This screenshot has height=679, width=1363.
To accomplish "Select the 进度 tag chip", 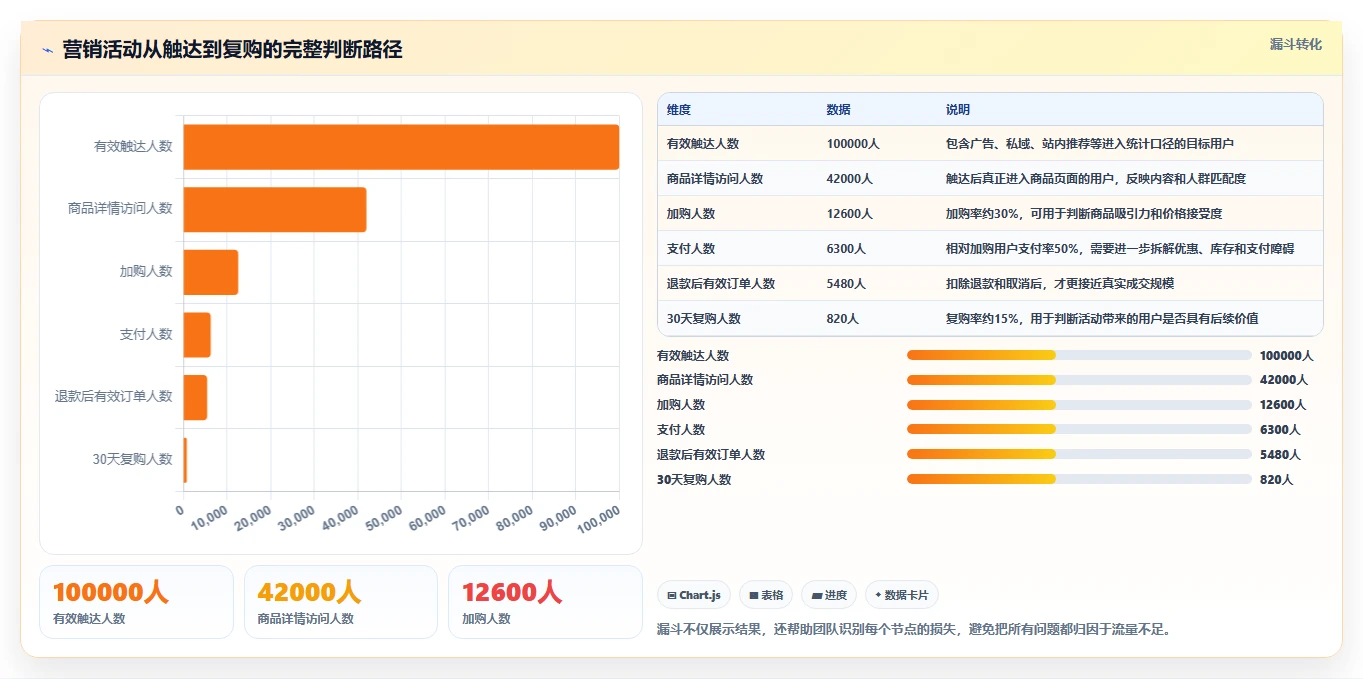I will click(829, 595).
